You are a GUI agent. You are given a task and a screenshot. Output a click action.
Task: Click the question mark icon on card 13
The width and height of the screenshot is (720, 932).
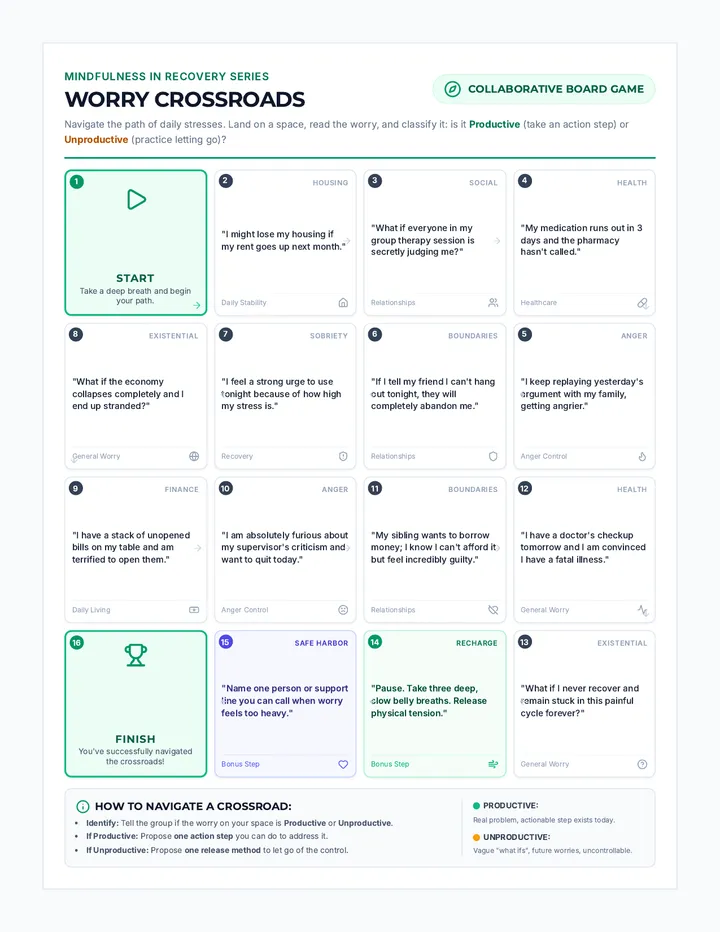642,764
